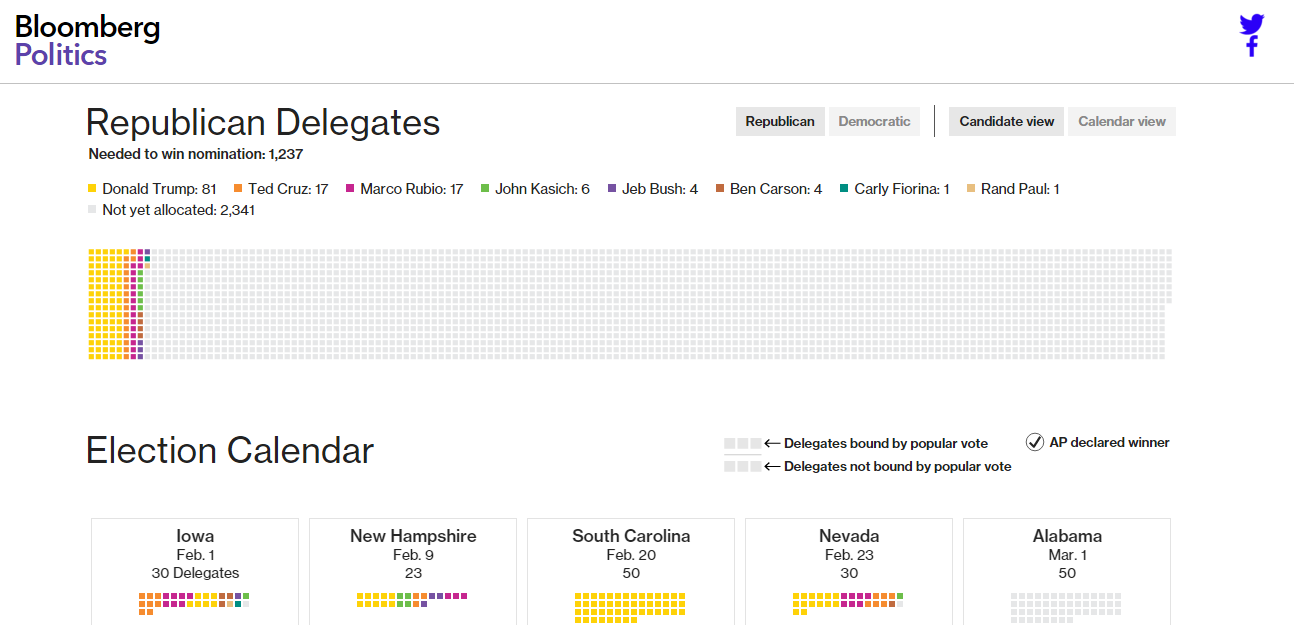
Task: Click the 'Ben Carson: 4' legend label
Action: click(x=776, y=189)
